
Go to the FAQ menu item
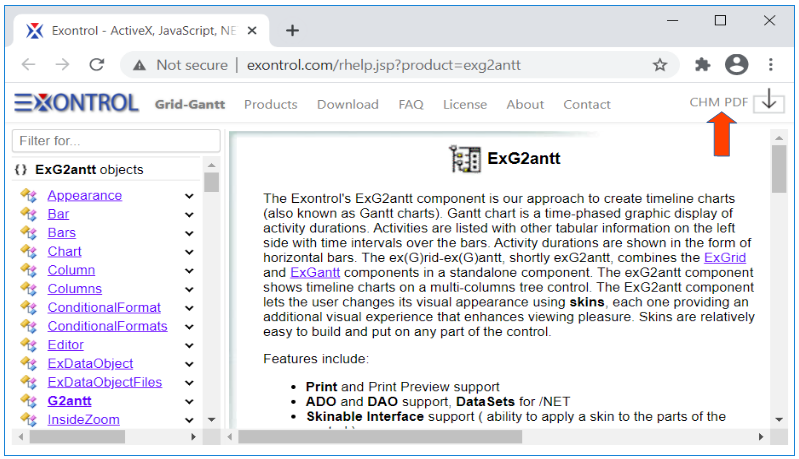click(x=410, y=104)
